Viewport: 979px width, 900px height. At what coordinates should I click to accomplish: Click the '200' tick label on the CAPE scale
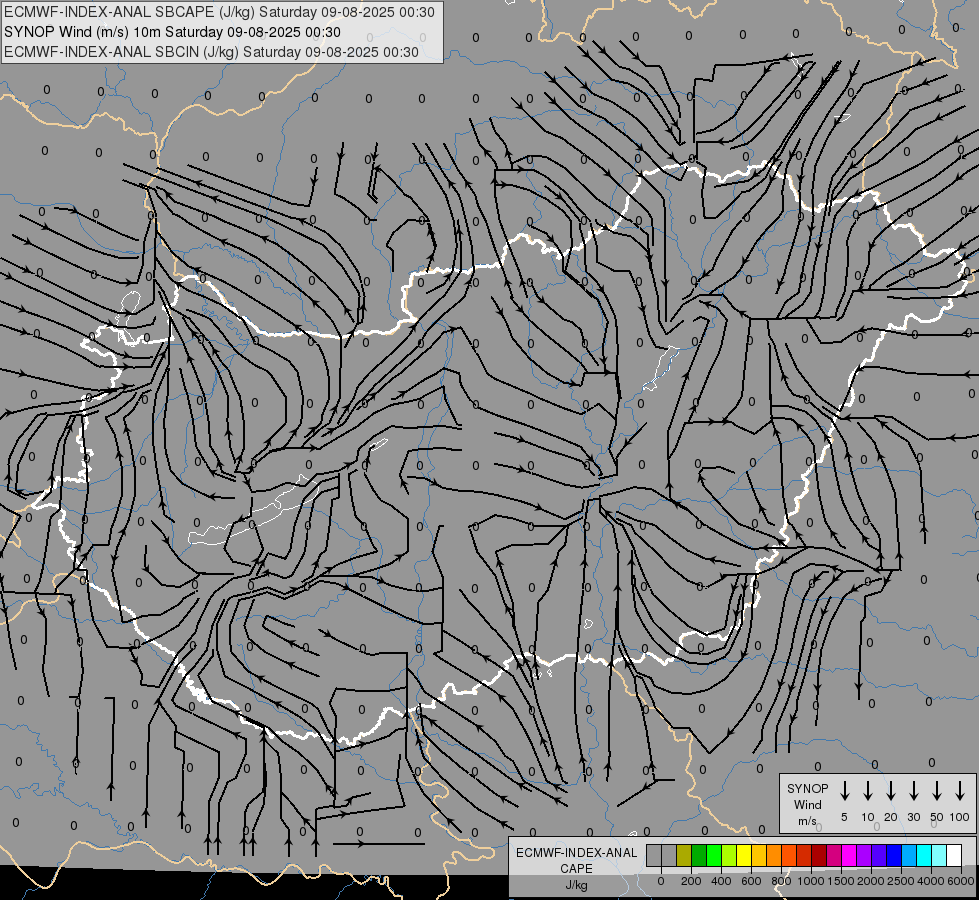pyautogui.click(x=691, y=881)
